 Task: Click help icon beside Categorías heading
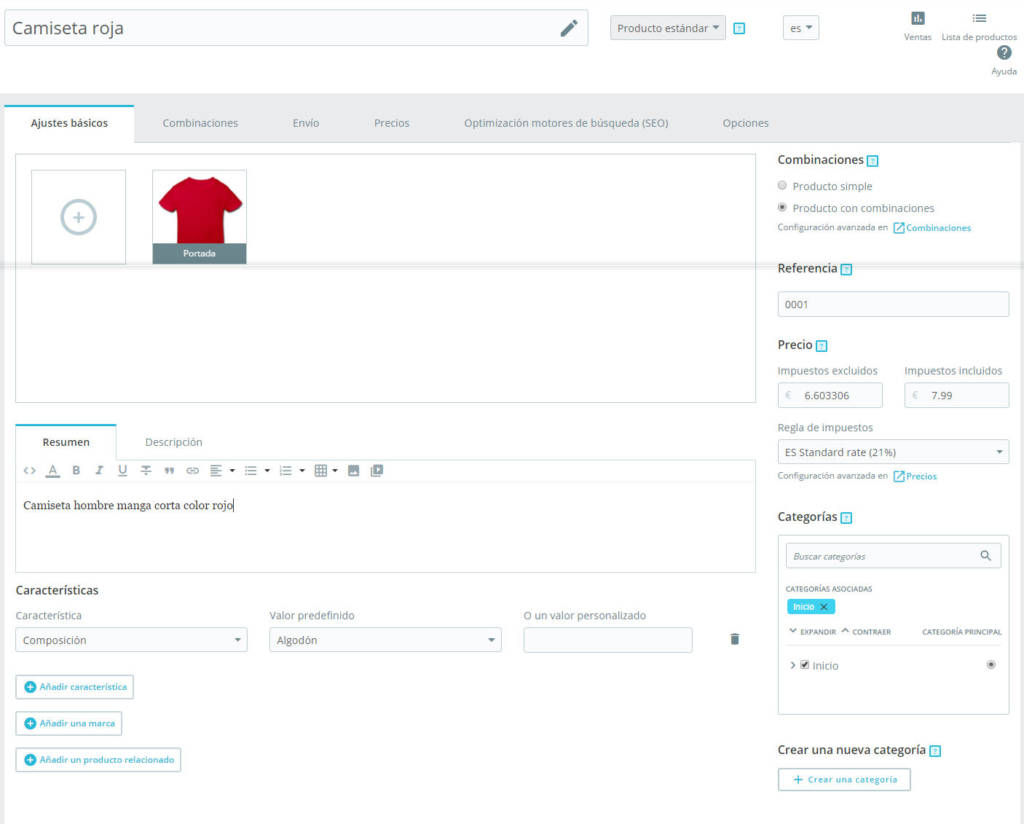click(x=846, y=518)
